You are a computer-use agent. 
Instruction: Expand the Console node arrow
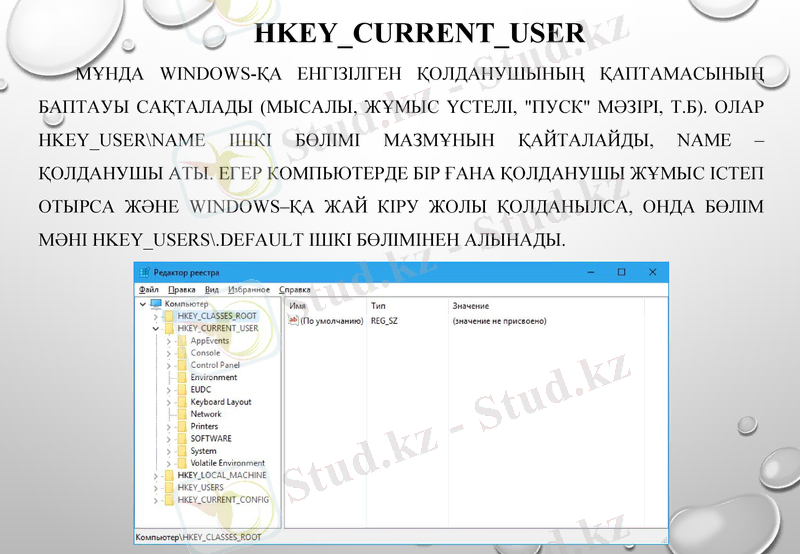[169, 353]
